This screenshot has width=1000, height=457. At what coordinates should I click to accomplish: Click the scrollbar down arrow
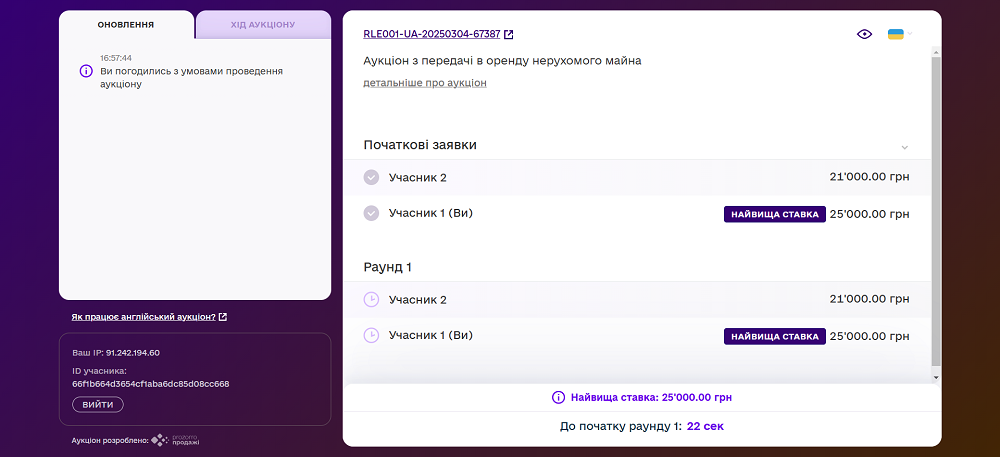pyautogui.click(x=936, y=378)
